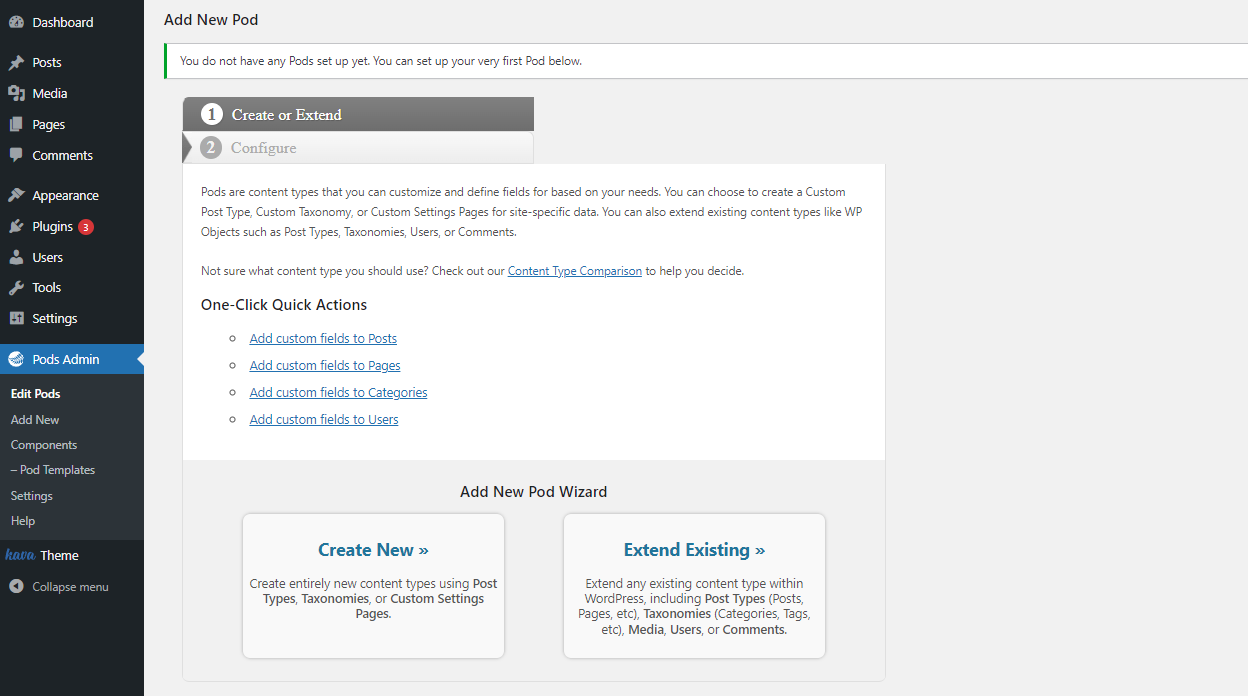Select the Create or Extend step
Image resolution: width=1248 pixels, height=696 pixels.
pos(358,114)
